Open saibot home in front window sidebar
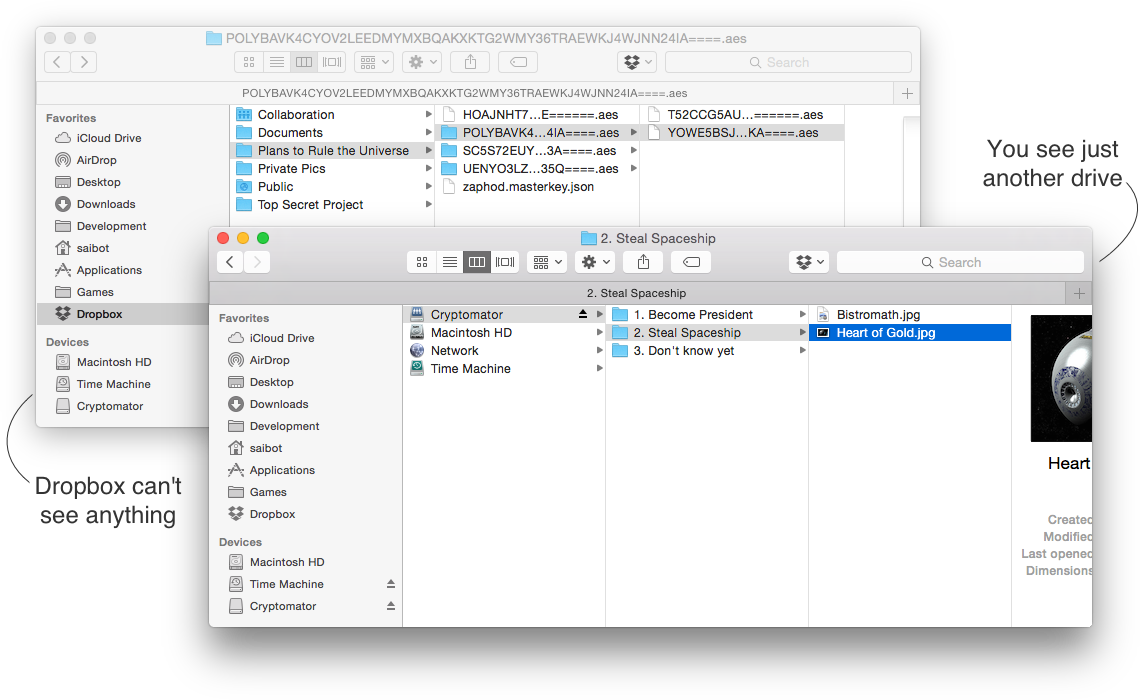 tap(265, 448)
